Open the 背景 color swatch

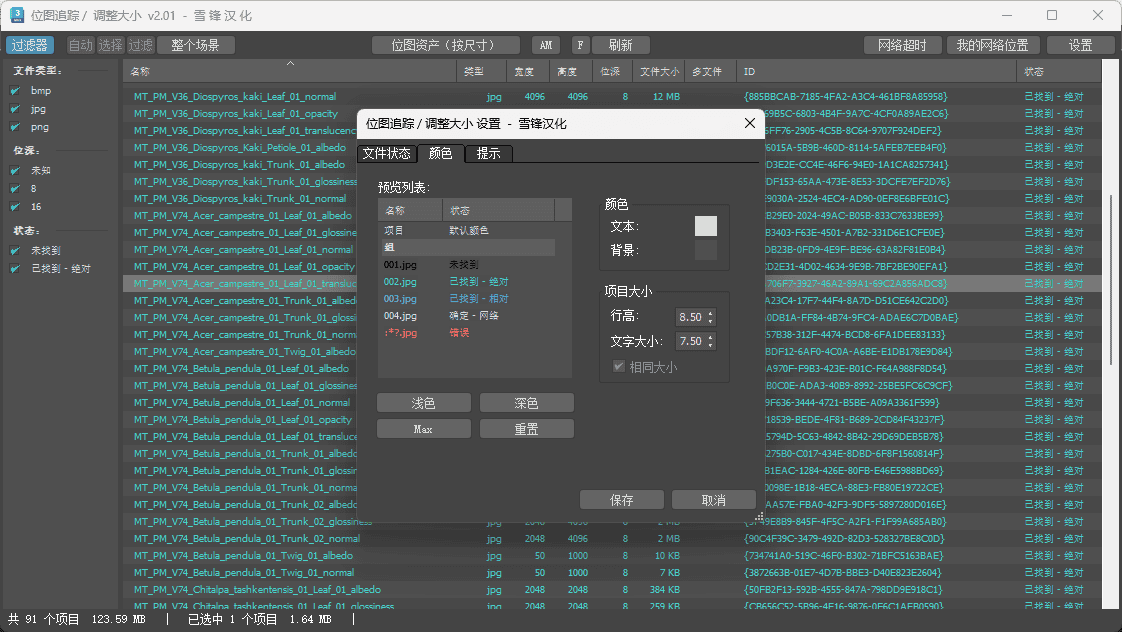click(x=706, y=250)
